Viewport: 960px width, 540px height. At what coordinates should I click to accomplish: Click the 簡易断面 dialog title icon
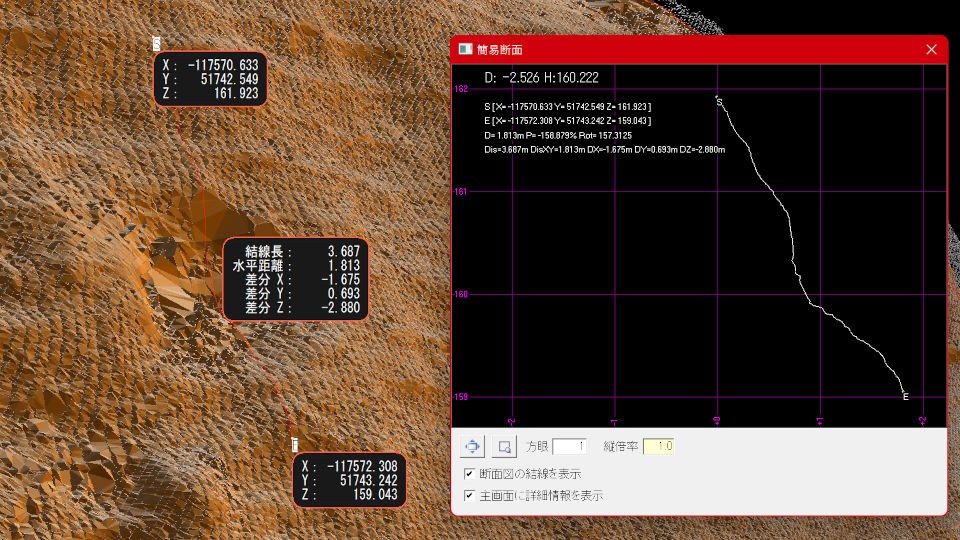click(465, 49)
